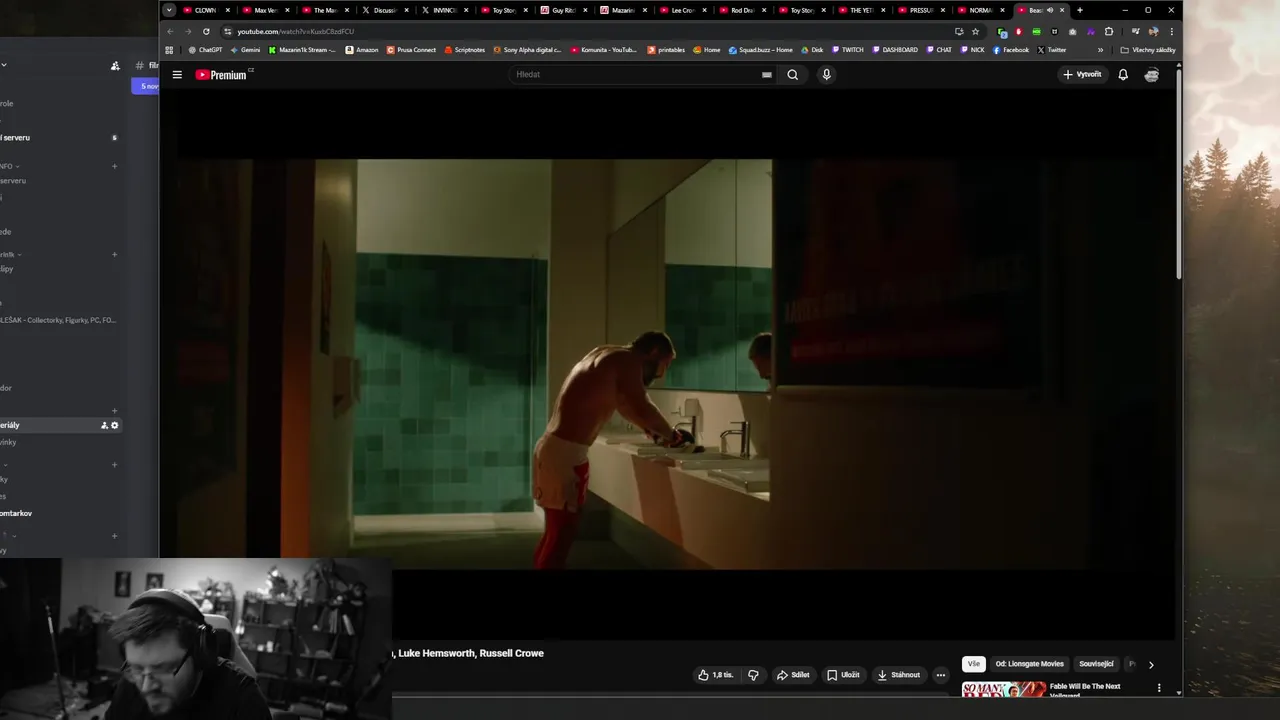
Task: Select the Vše filter chip
Action: [x=974, y=664]
